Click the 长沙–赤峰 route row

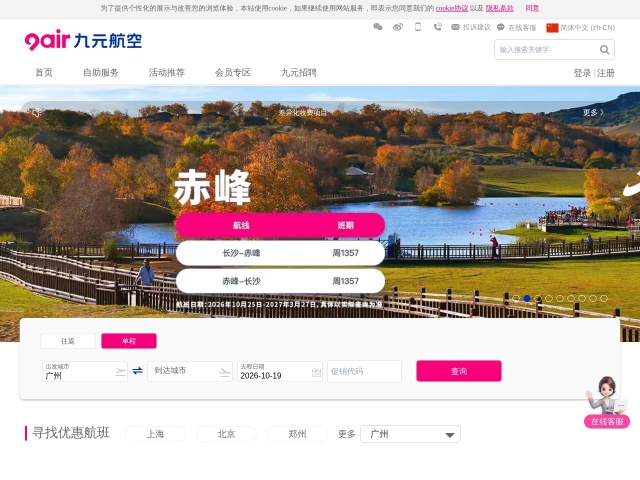click(280, 253)
